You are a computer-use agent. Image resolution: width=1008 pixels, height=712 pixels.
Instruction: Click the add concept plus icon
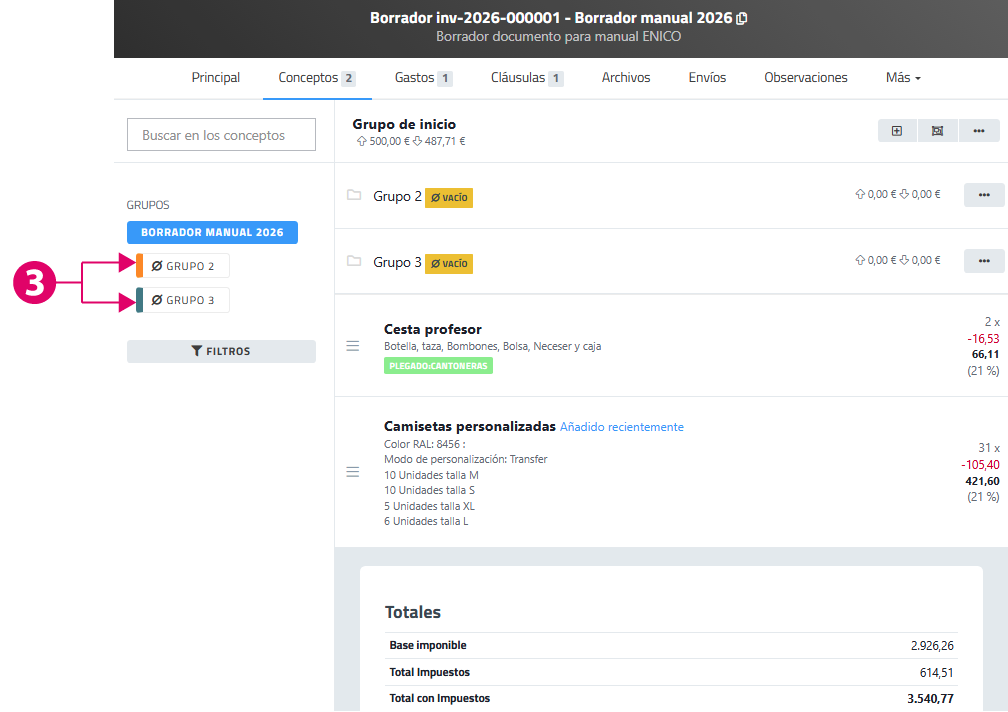click(897, 131)
